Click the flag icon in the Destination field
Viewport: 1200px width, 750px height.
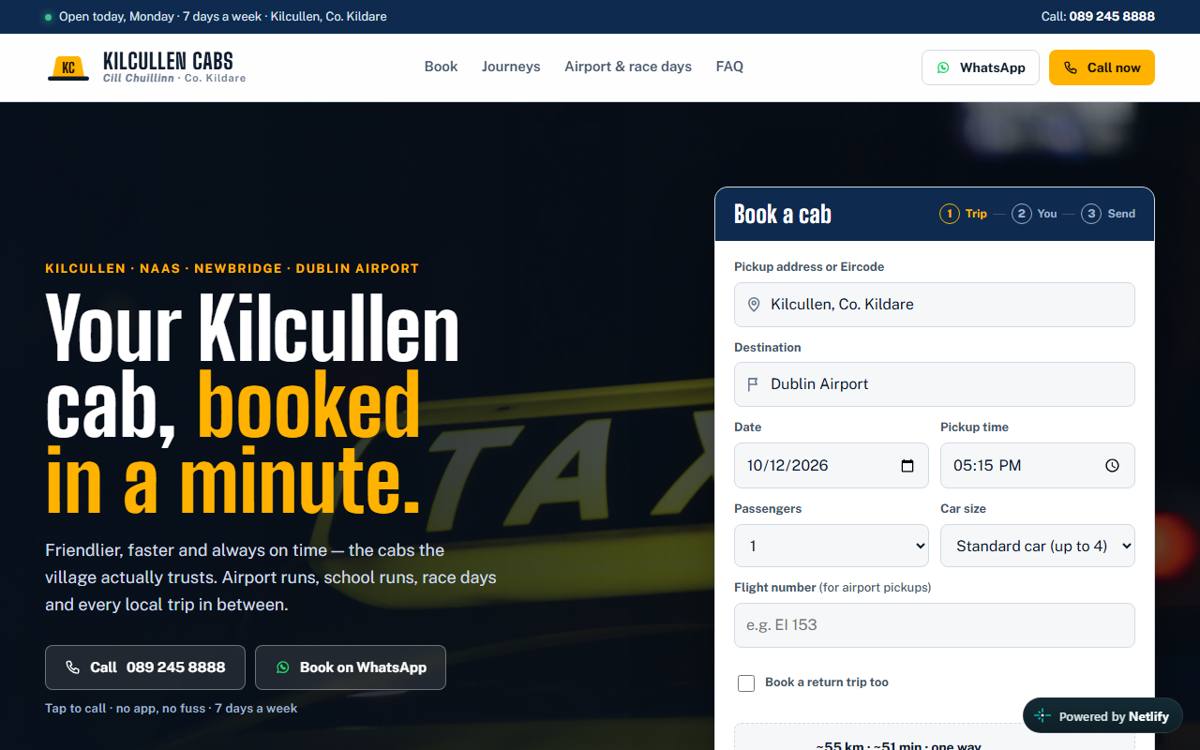tap(754, 384)
